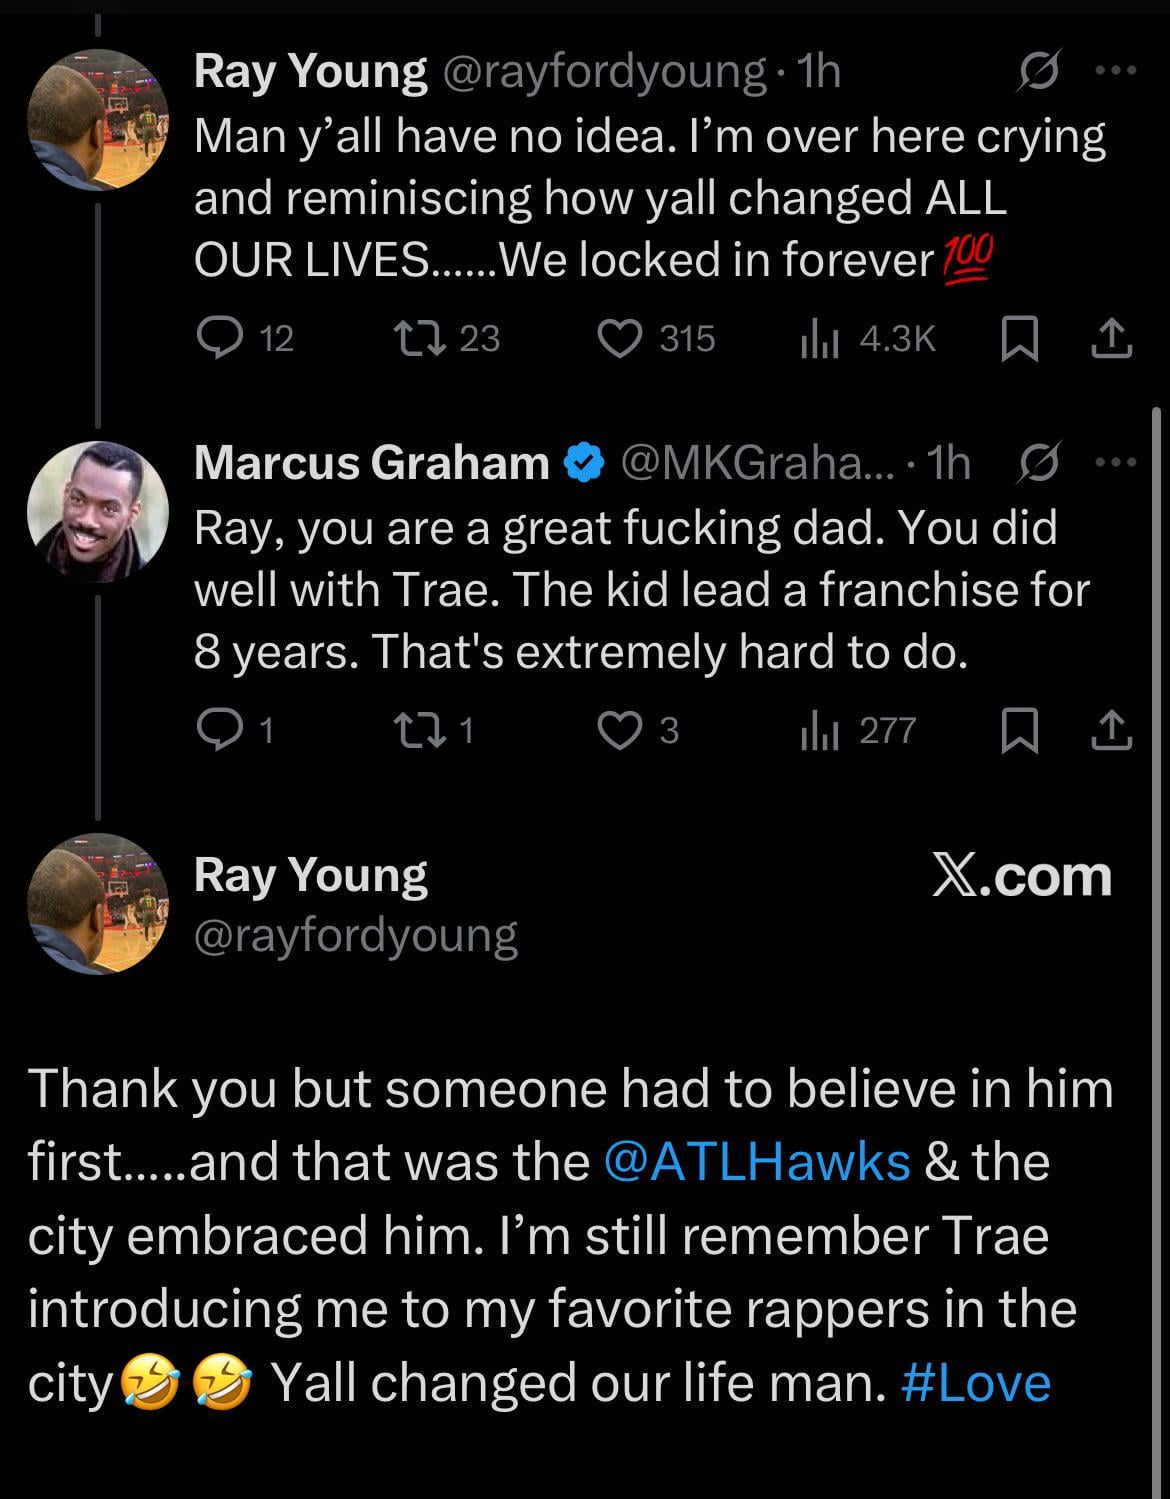
Task: Like Ray Young's tweet with 315 likes
Action: [x=620, y=339]
